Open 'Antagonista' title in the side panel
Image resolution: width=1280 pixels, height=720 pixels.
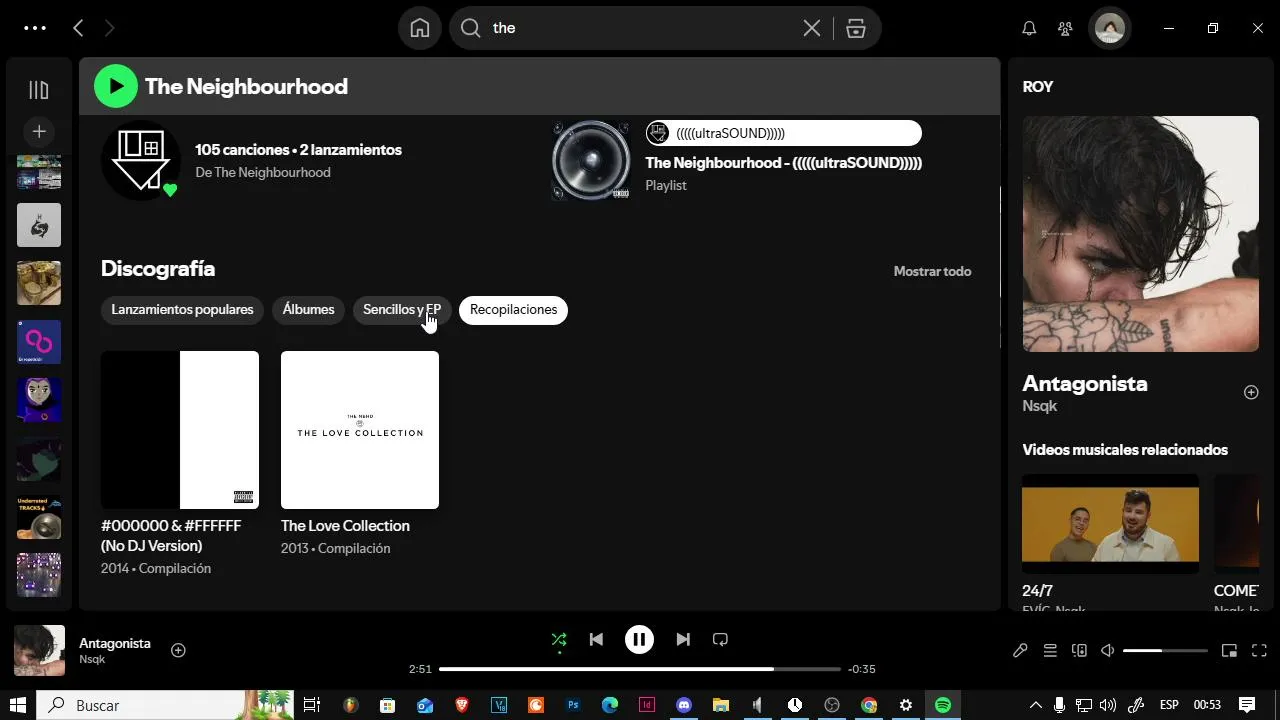(1085, 384)
